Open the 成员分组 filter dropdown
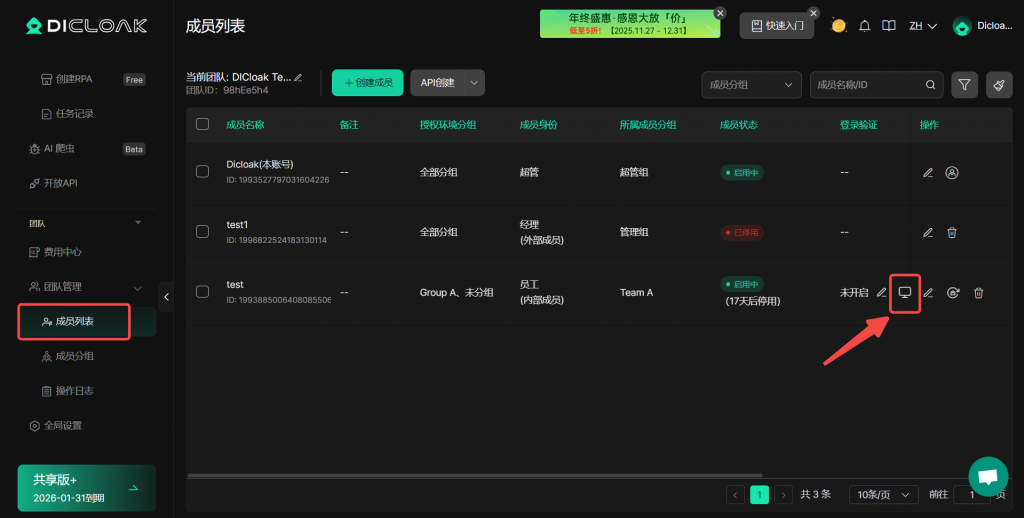This screenshot has width=1024, height=518. point(751,85)
